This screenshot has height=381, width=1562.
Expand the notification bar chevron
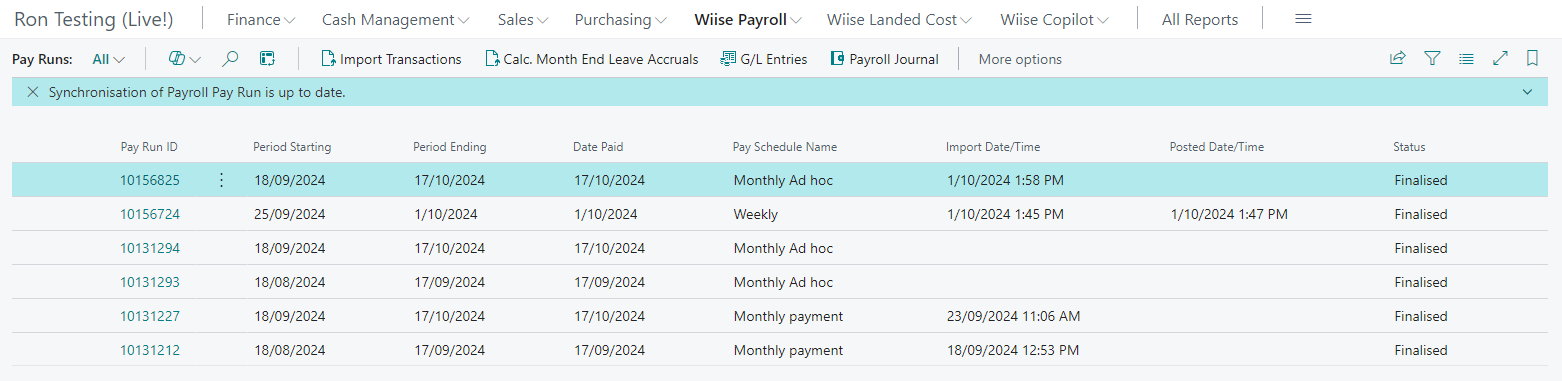tap(1527, 91)
